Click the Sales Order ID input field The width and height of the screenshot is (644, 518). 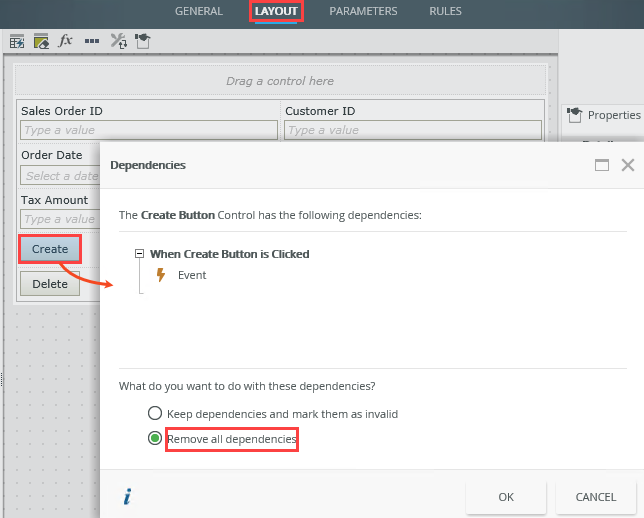click(x=149, y=130)
